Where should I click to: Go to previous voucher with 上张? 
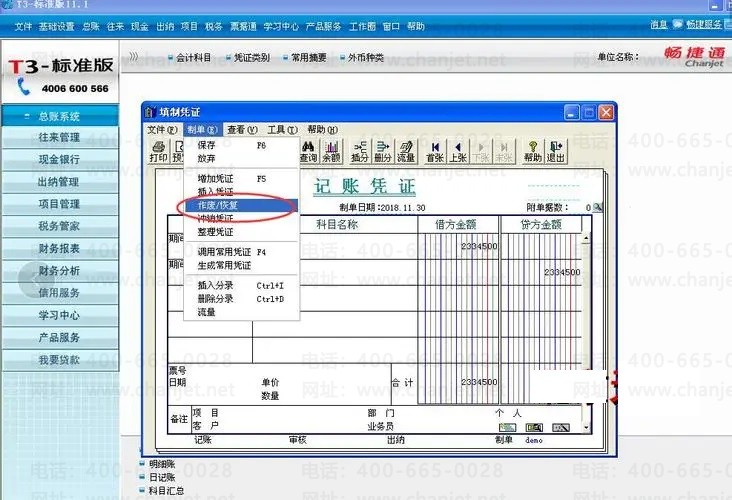tap(458, 151)
